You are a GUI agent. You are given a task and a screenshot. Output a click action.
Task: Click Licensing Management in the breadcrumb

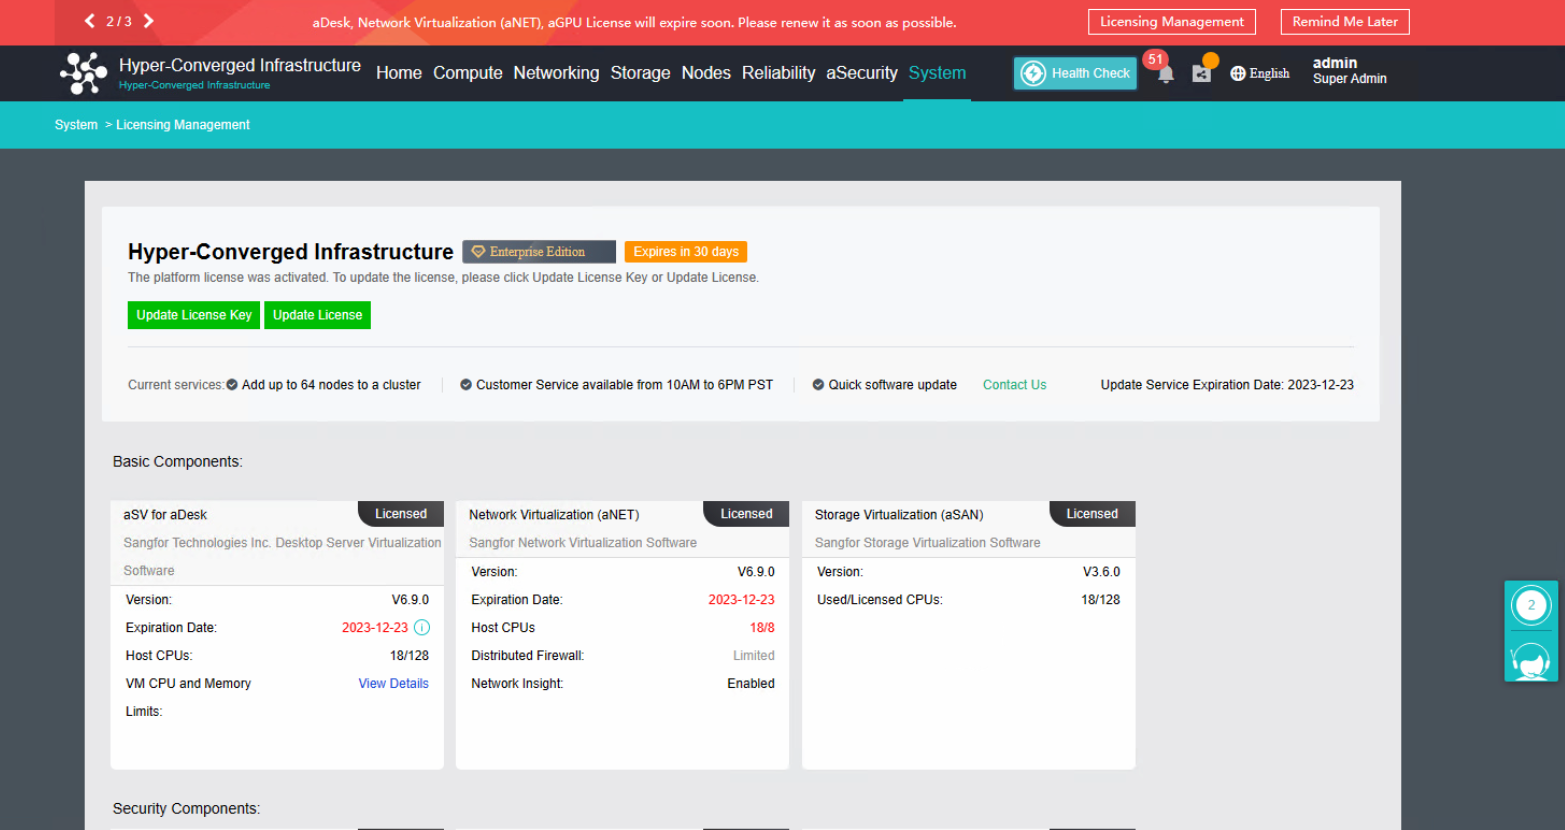point(183,125)
